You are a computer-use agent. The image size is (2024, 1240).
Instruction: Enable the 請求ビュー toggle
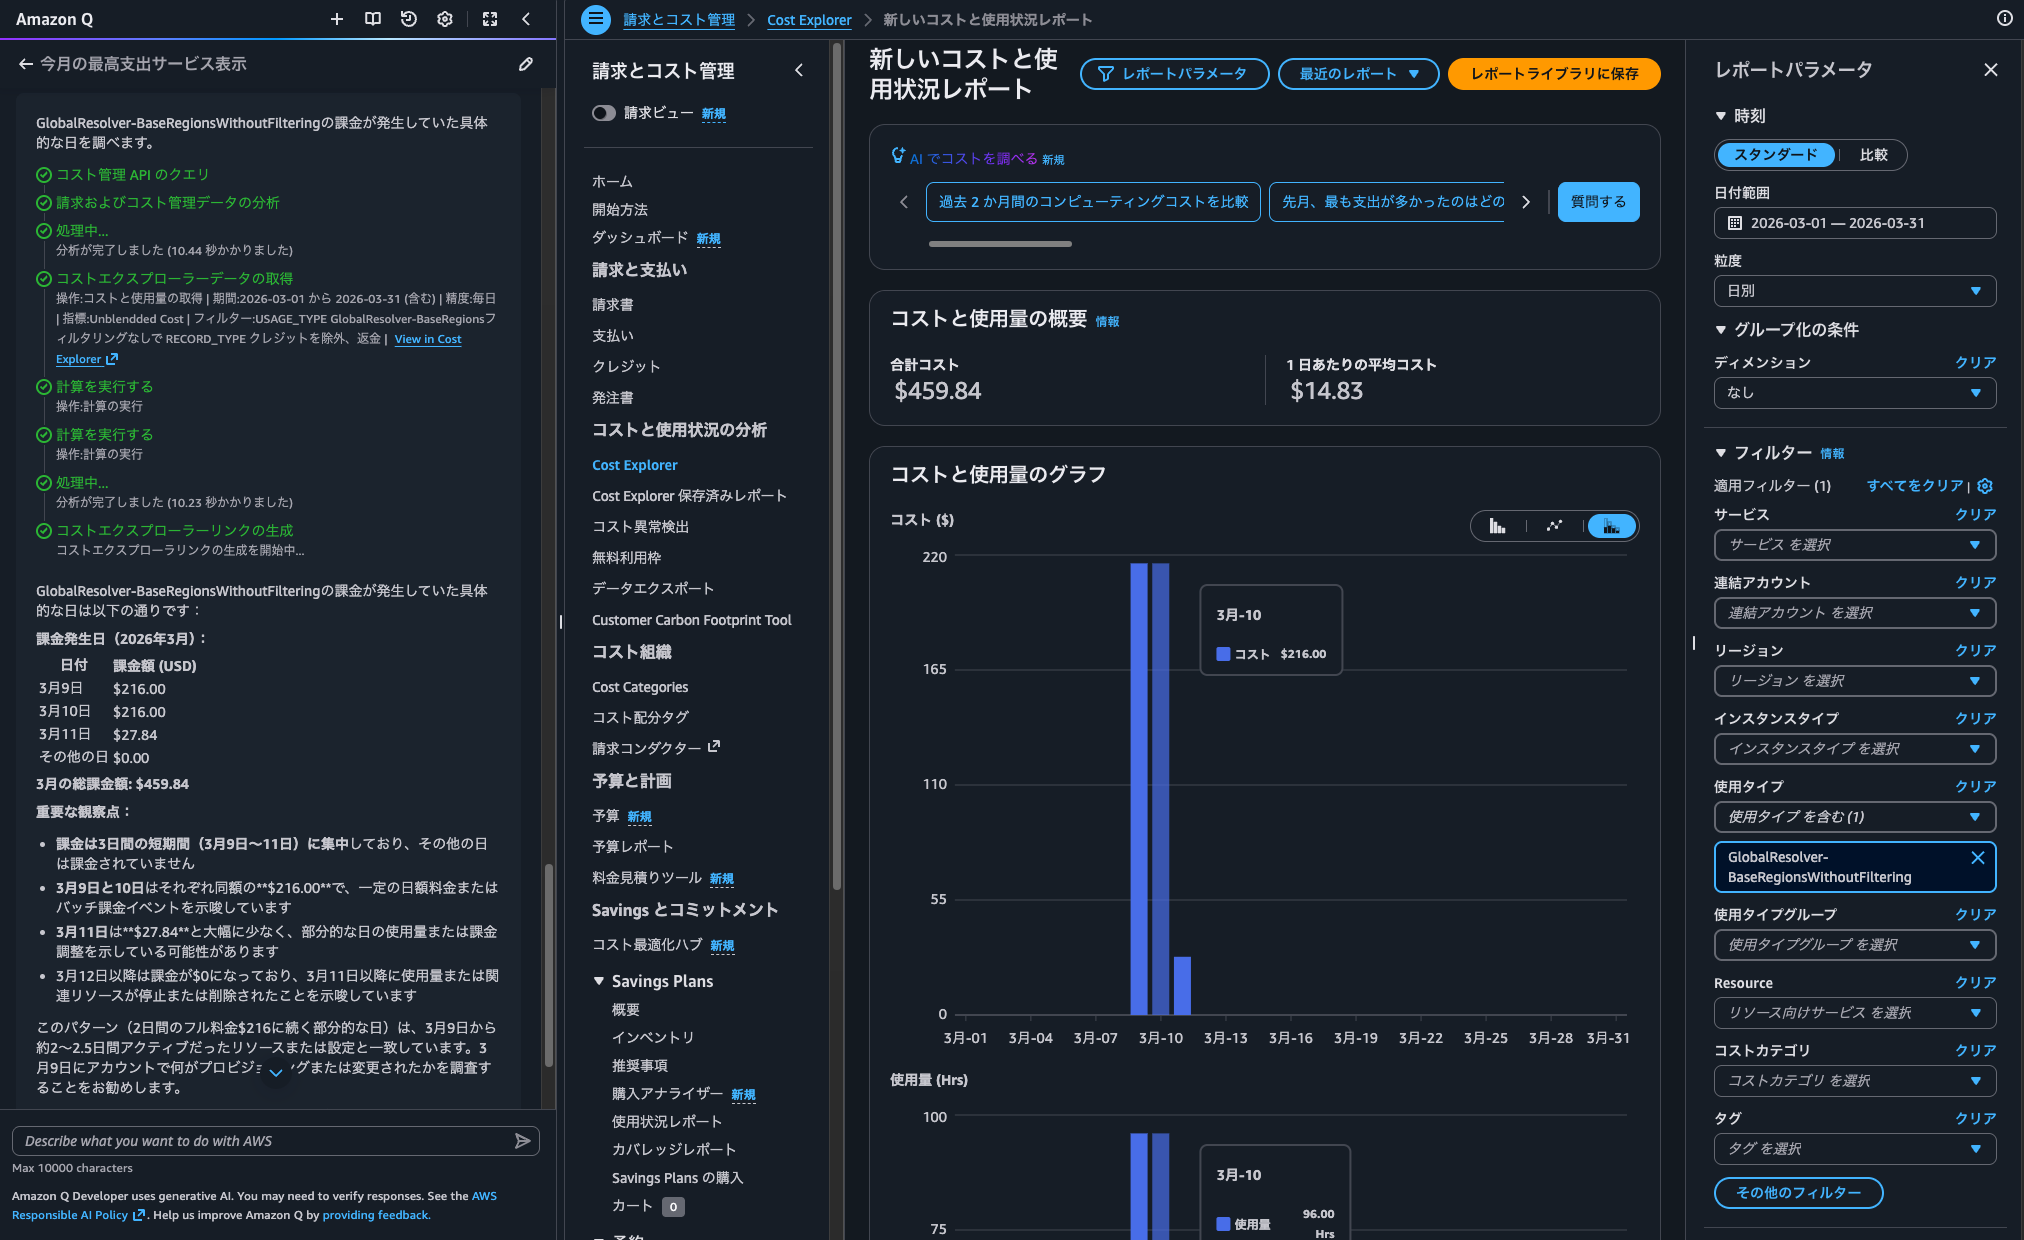pyautogui.click(x=604, y=113)
